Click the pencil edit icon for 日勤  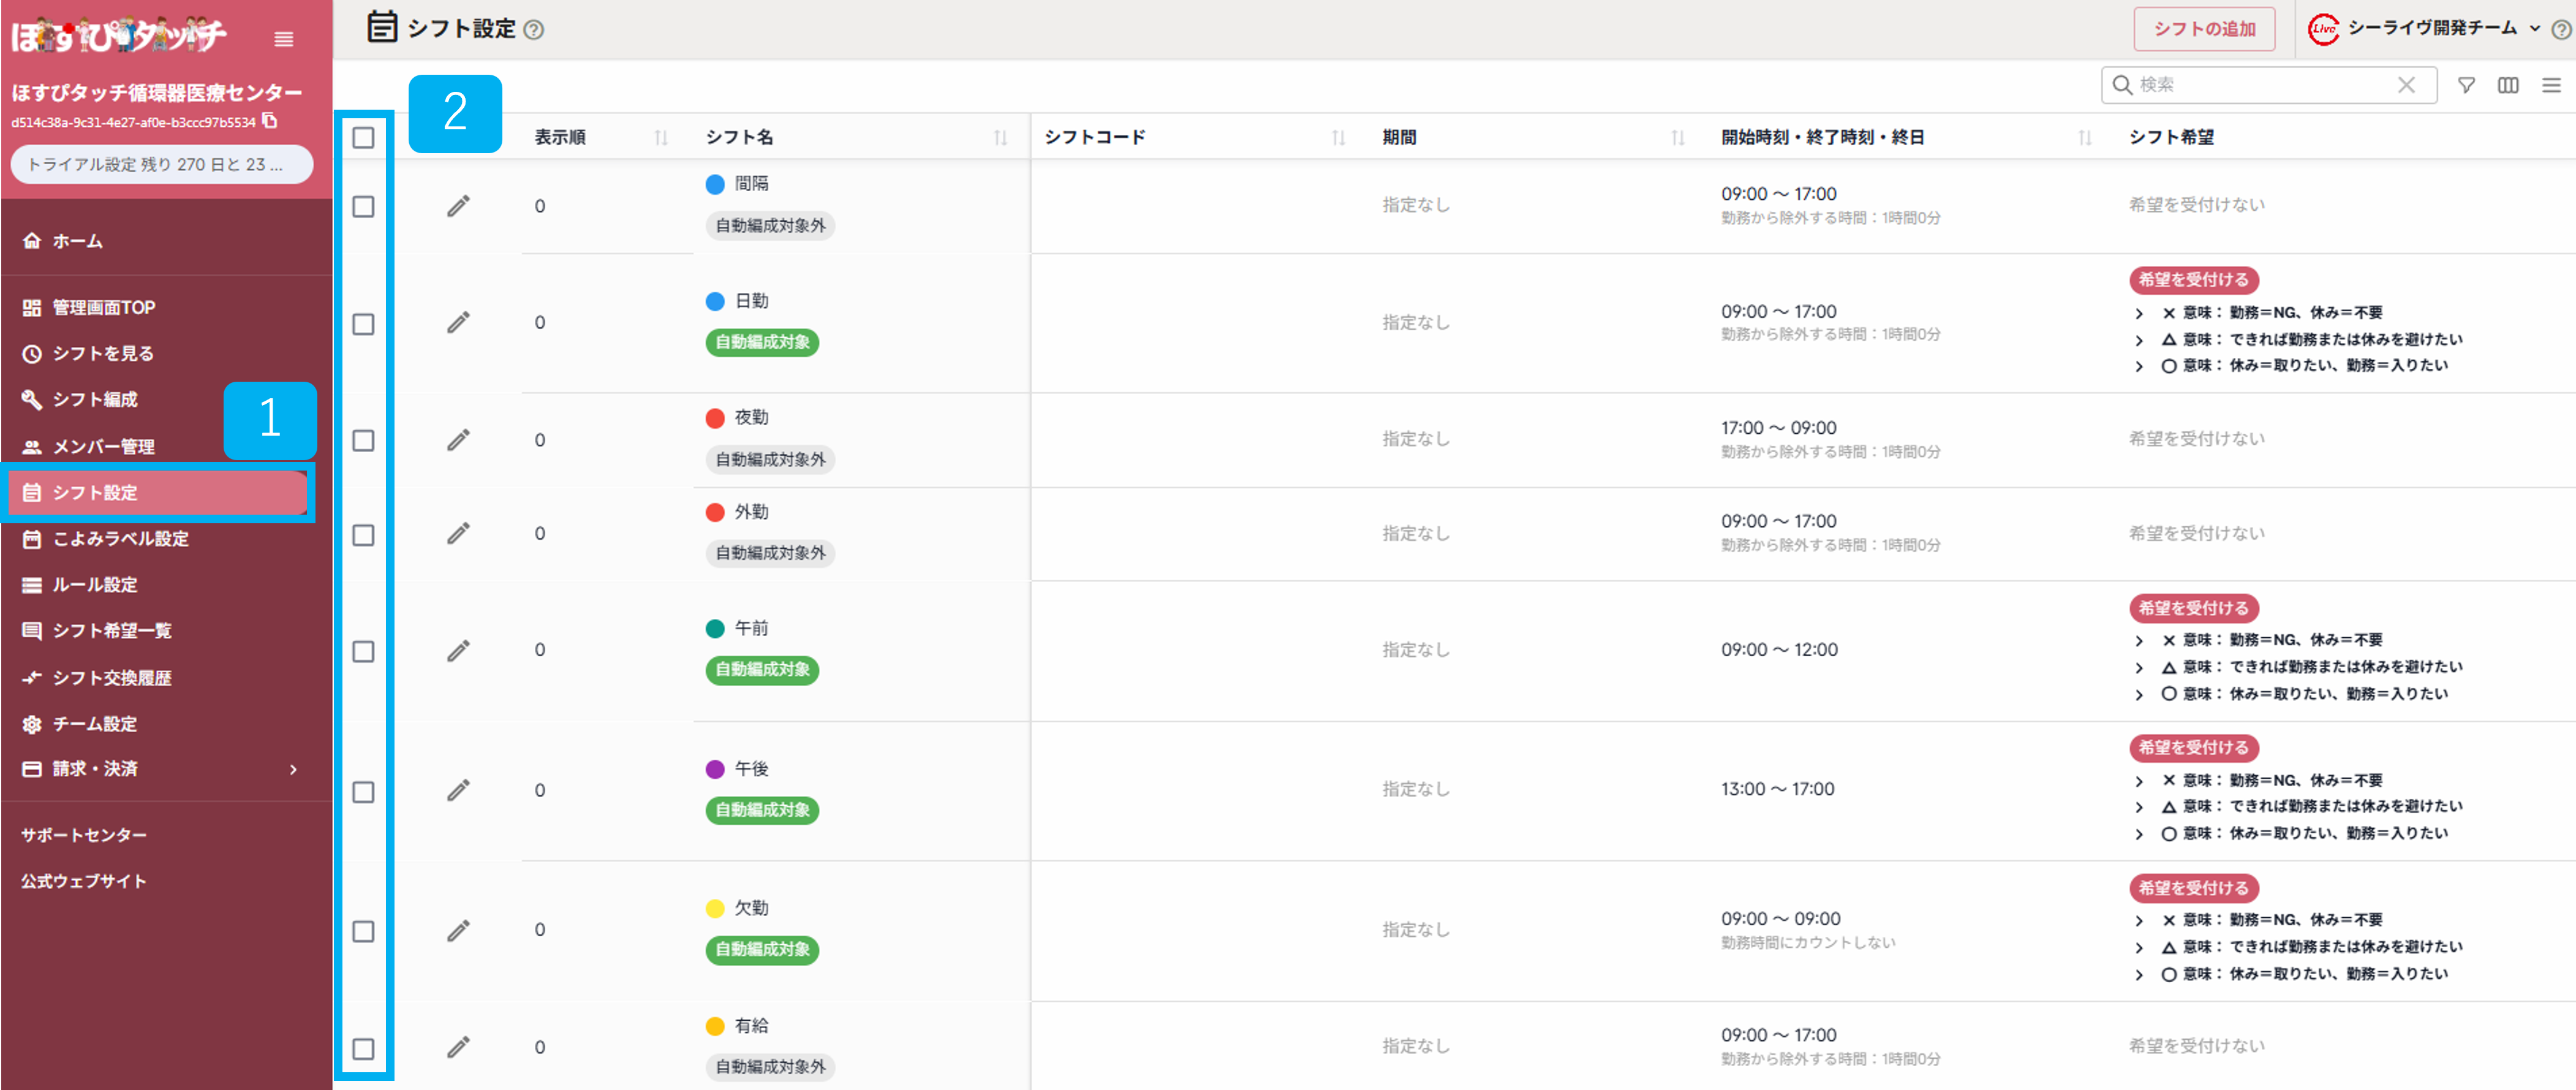pyautogui.click(x=458, y=323)
